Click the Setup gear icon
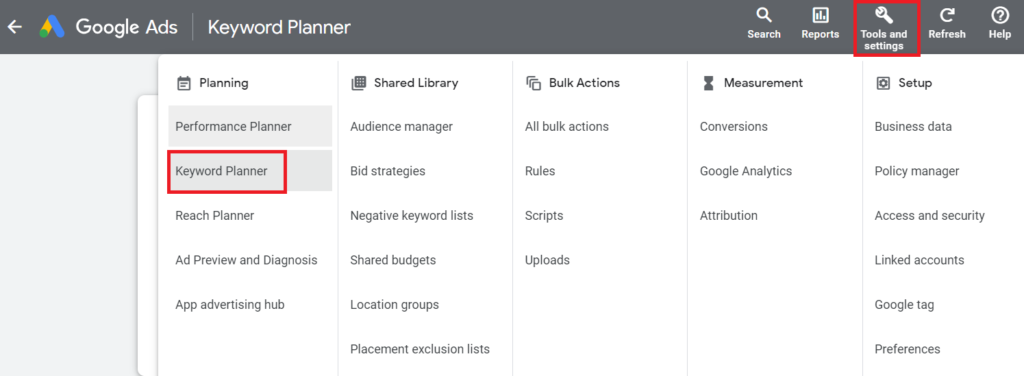The image size is (1024, 376). [x=883, y=83]
